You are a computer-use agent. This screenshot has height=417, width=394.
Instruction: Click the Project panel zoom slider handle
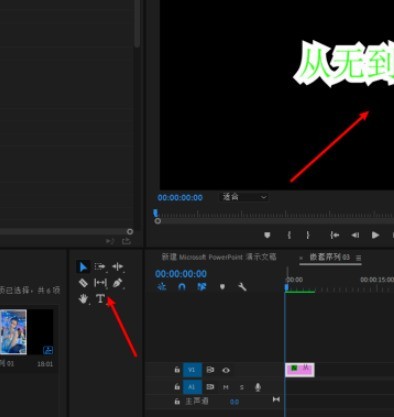pos(130,231)
